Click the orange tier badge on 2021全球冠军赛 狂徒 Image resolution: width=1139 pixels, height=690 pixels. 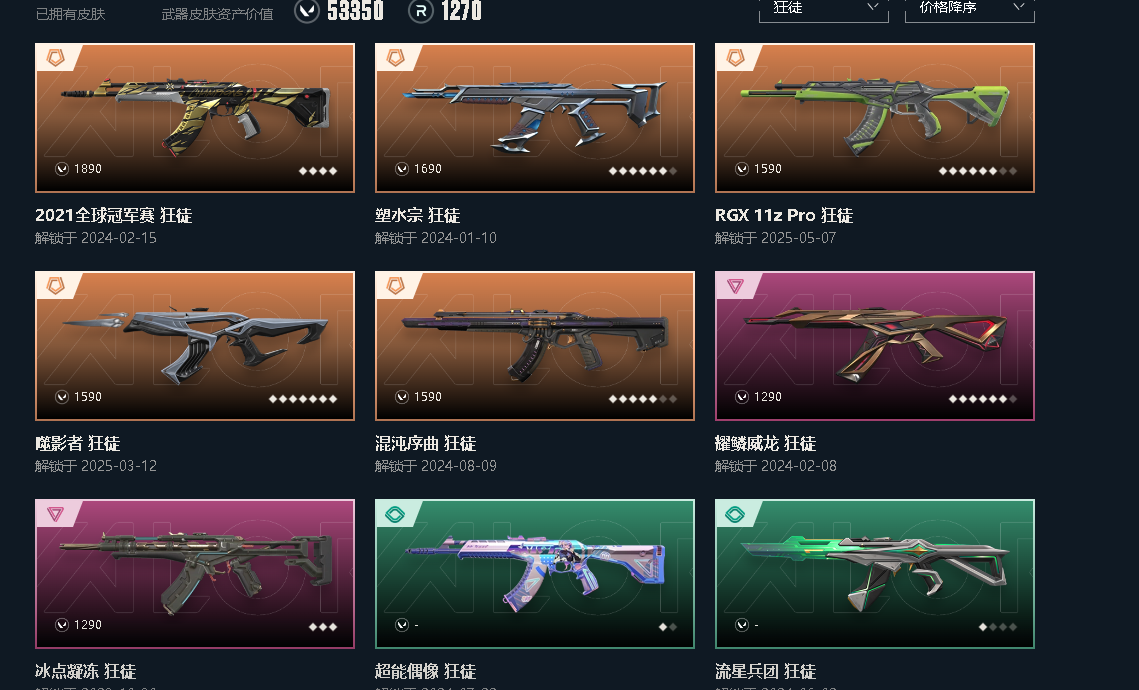(55, 57)
